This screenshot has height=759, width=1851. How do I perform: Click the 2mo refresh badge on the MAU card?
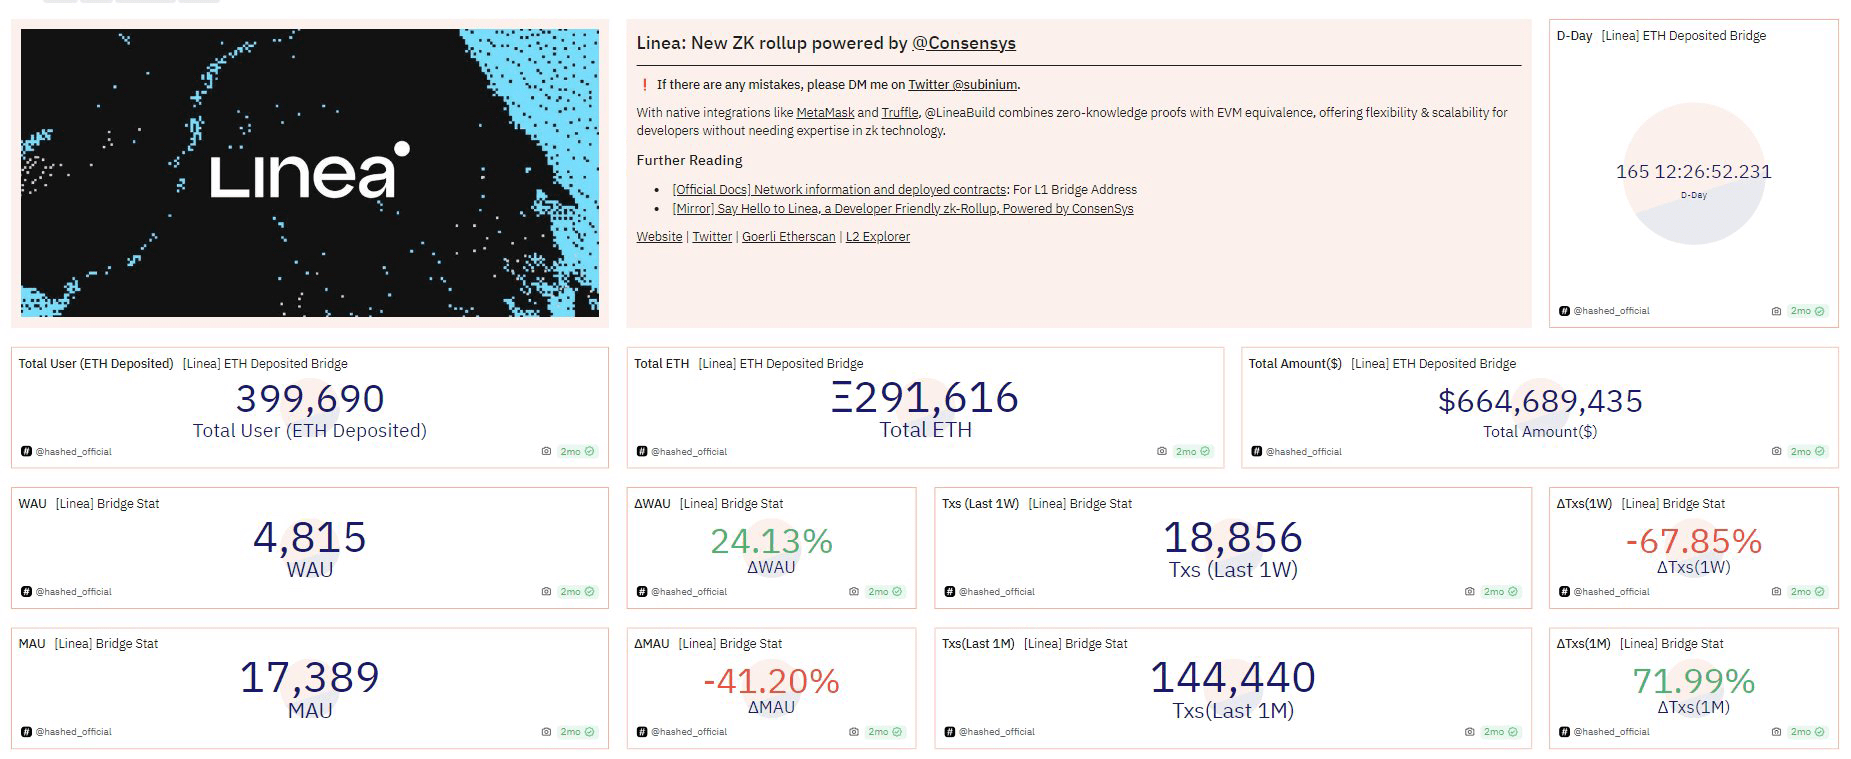[x=577, y=732]
